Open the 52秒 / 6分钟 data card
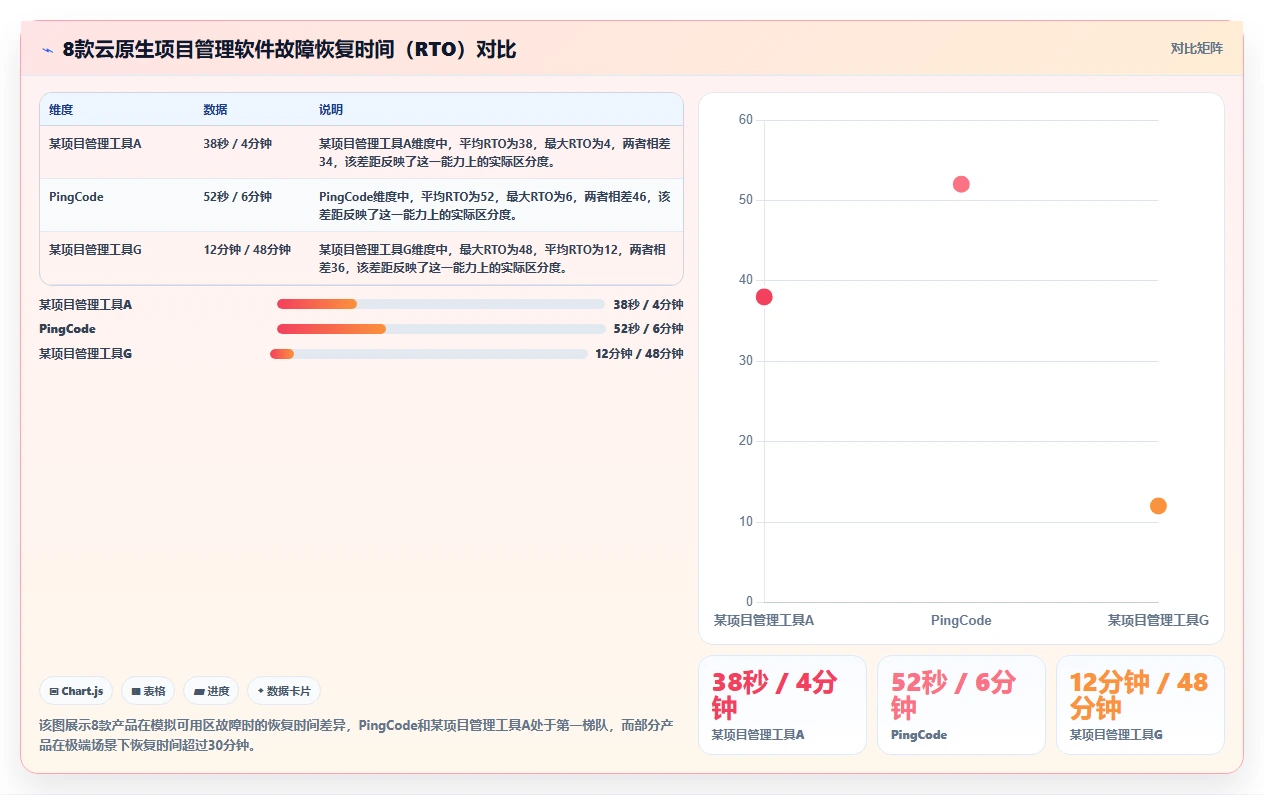The width and height of the screenshot is (1264, 795). point(961,705)
